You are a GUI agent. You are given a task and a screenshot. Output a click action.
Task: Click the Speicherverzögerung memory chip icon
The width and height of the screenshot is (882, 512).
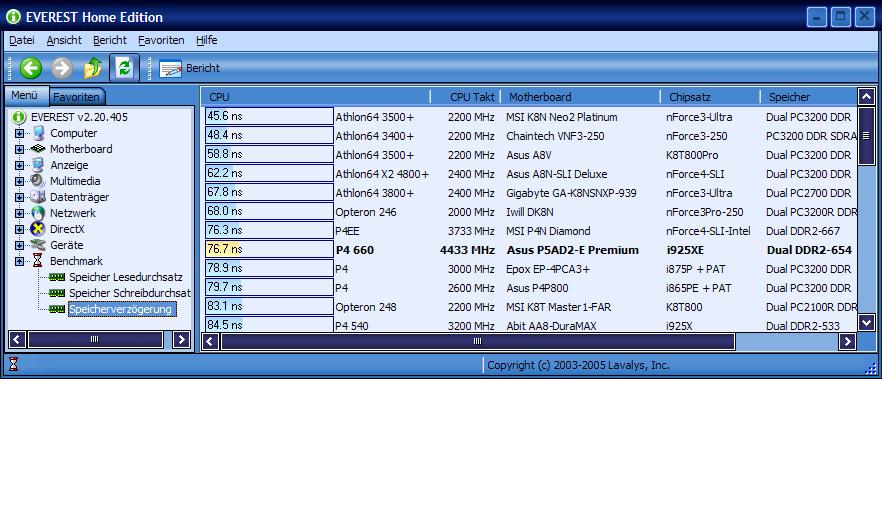[x=57, y=309]
